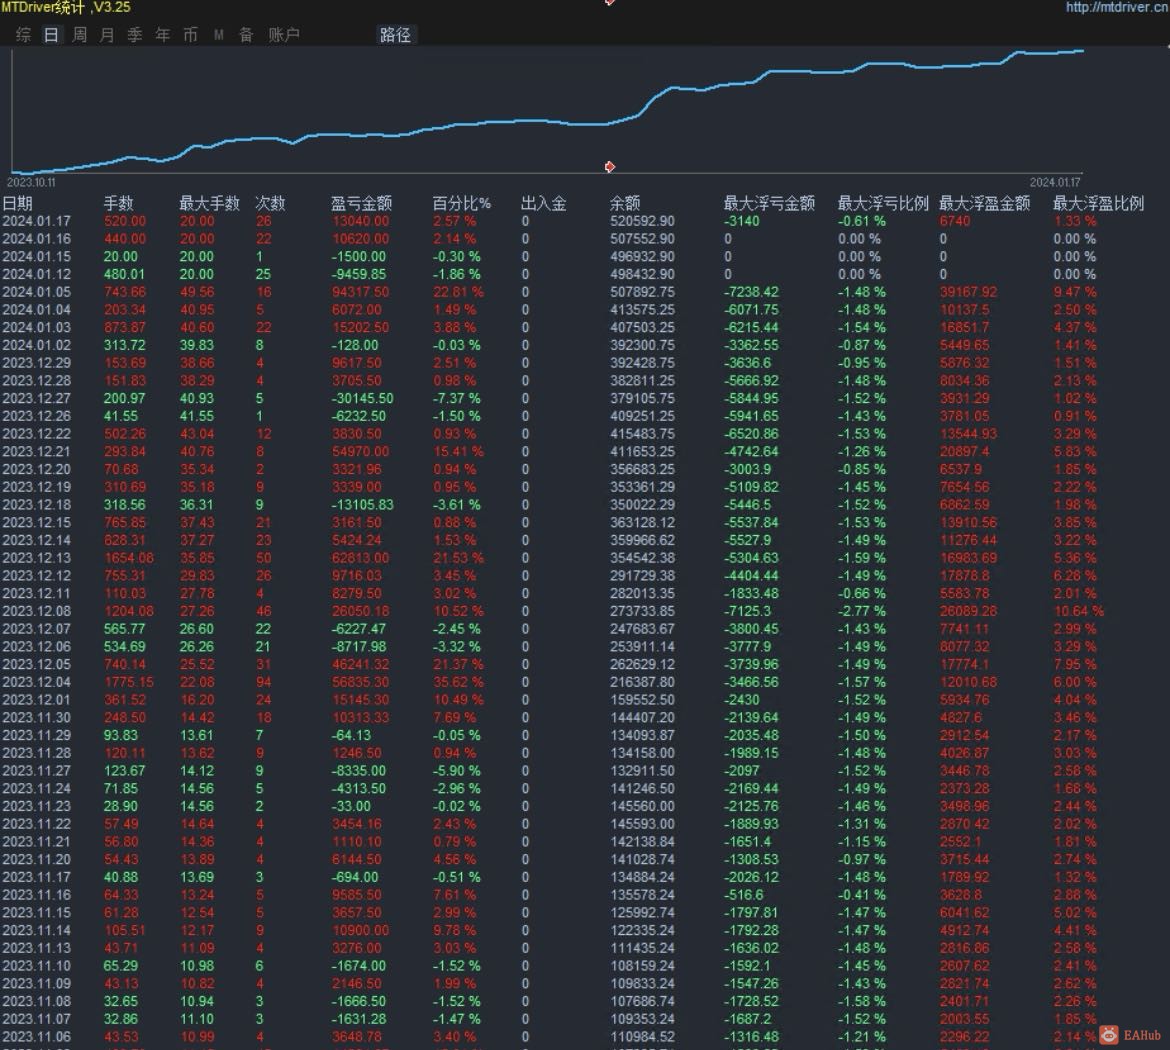This screenshot has height=1050, width=1170.
Task: Open the 季 (quarterly) statistics tab
Action: 135,35
